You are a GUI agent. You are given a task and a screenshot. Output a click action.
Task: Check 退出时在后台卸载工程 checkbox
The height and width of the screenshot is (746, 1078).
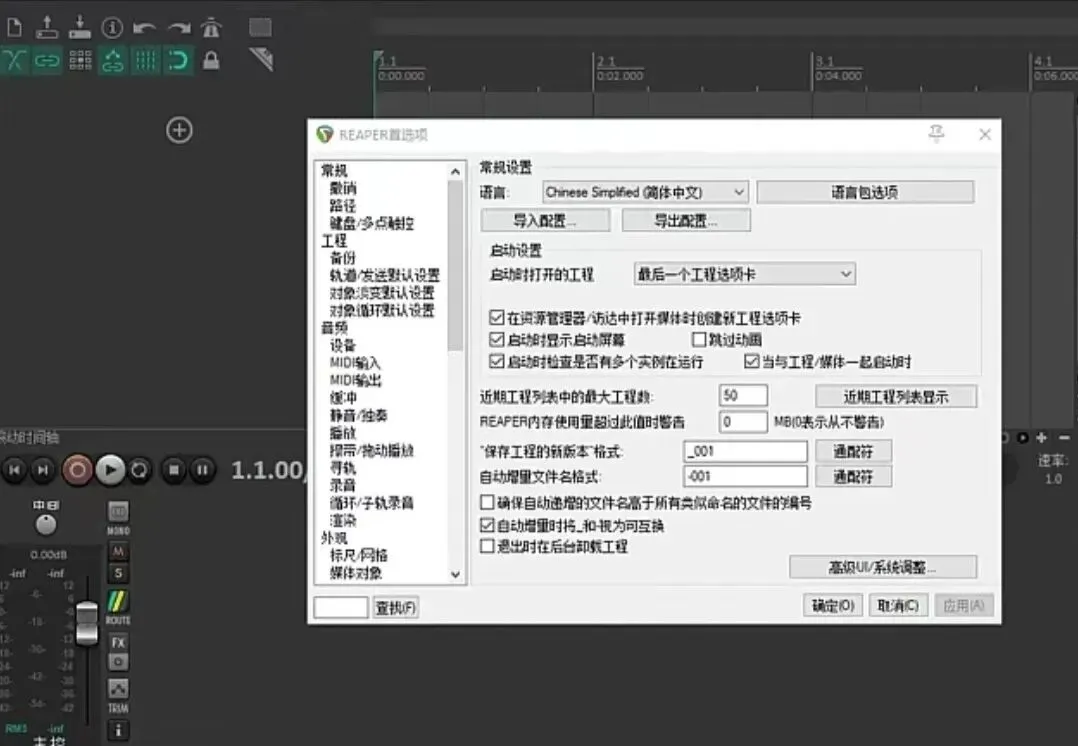(x=487, y=546)
